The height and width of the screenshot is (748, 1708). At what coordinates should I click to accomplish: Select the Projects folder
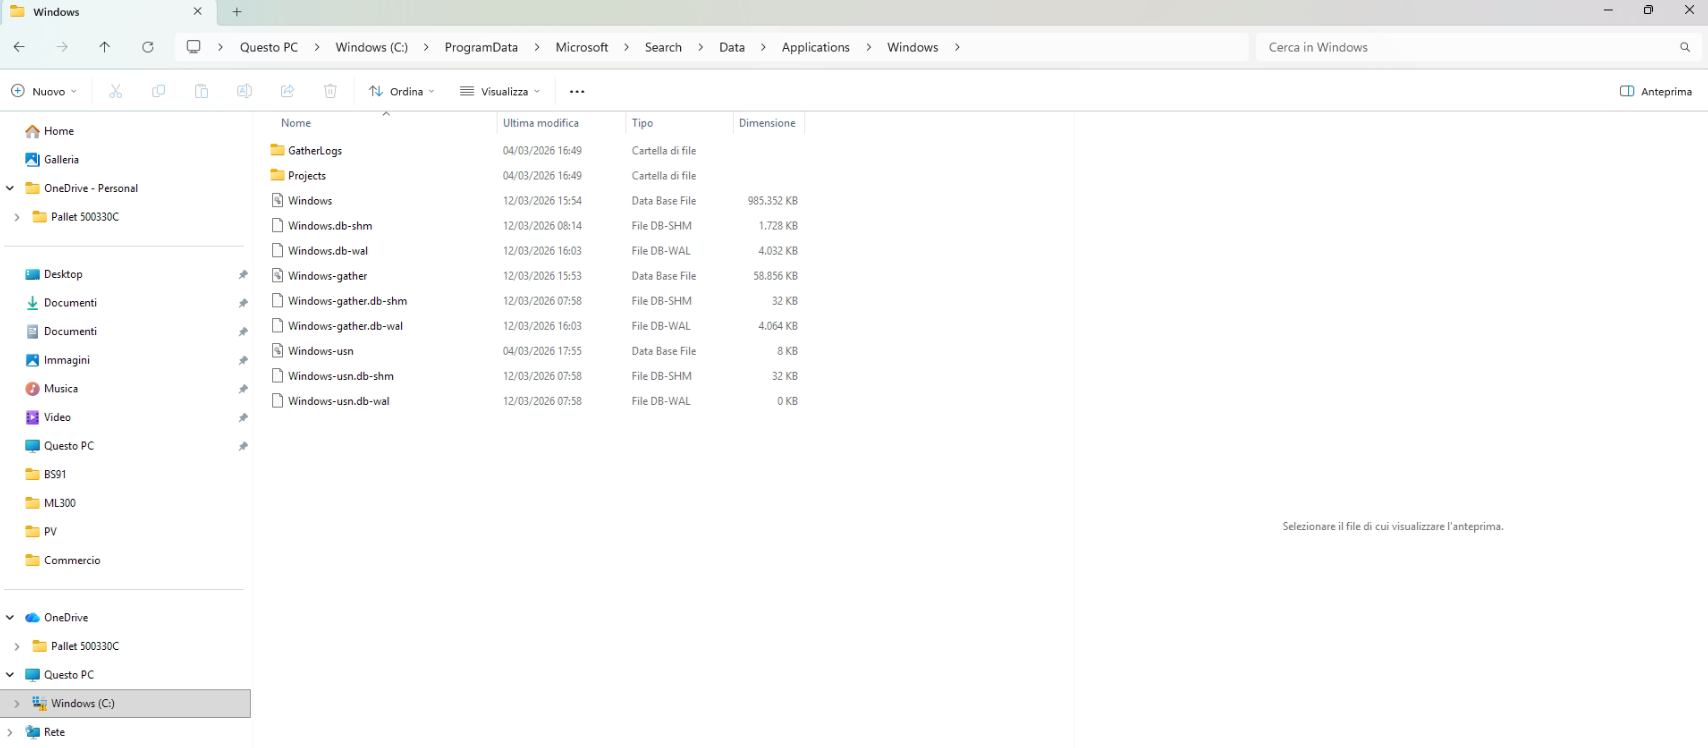tap(307, 176)
